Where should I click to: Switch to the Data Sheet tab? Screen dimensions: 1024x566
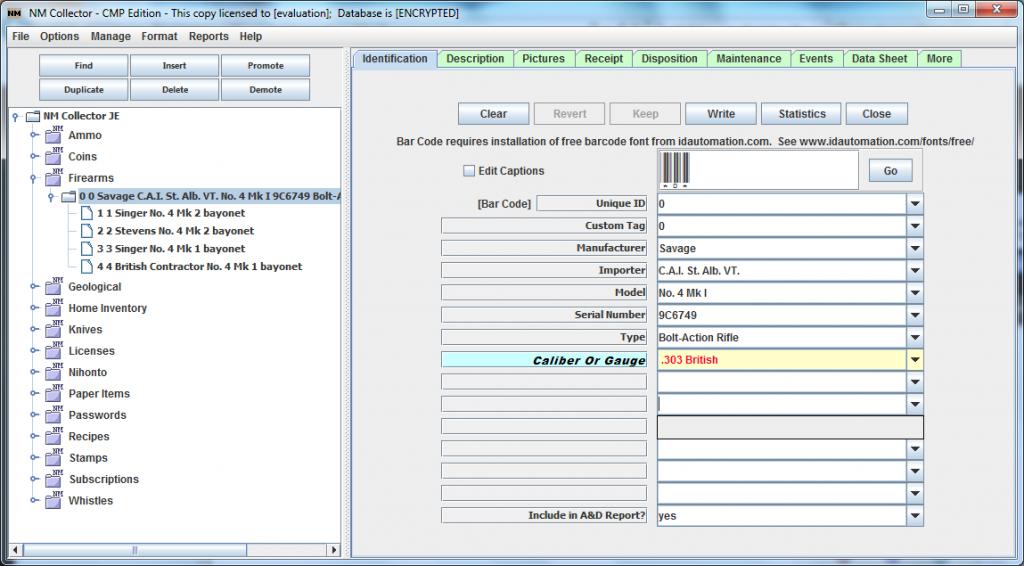pos(880,59)
